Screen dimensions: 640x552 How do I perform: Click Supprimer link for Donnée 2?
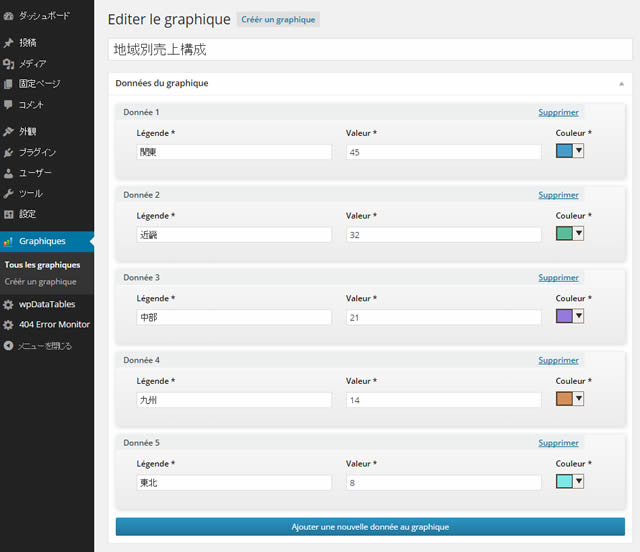click(x=558, y=195)
